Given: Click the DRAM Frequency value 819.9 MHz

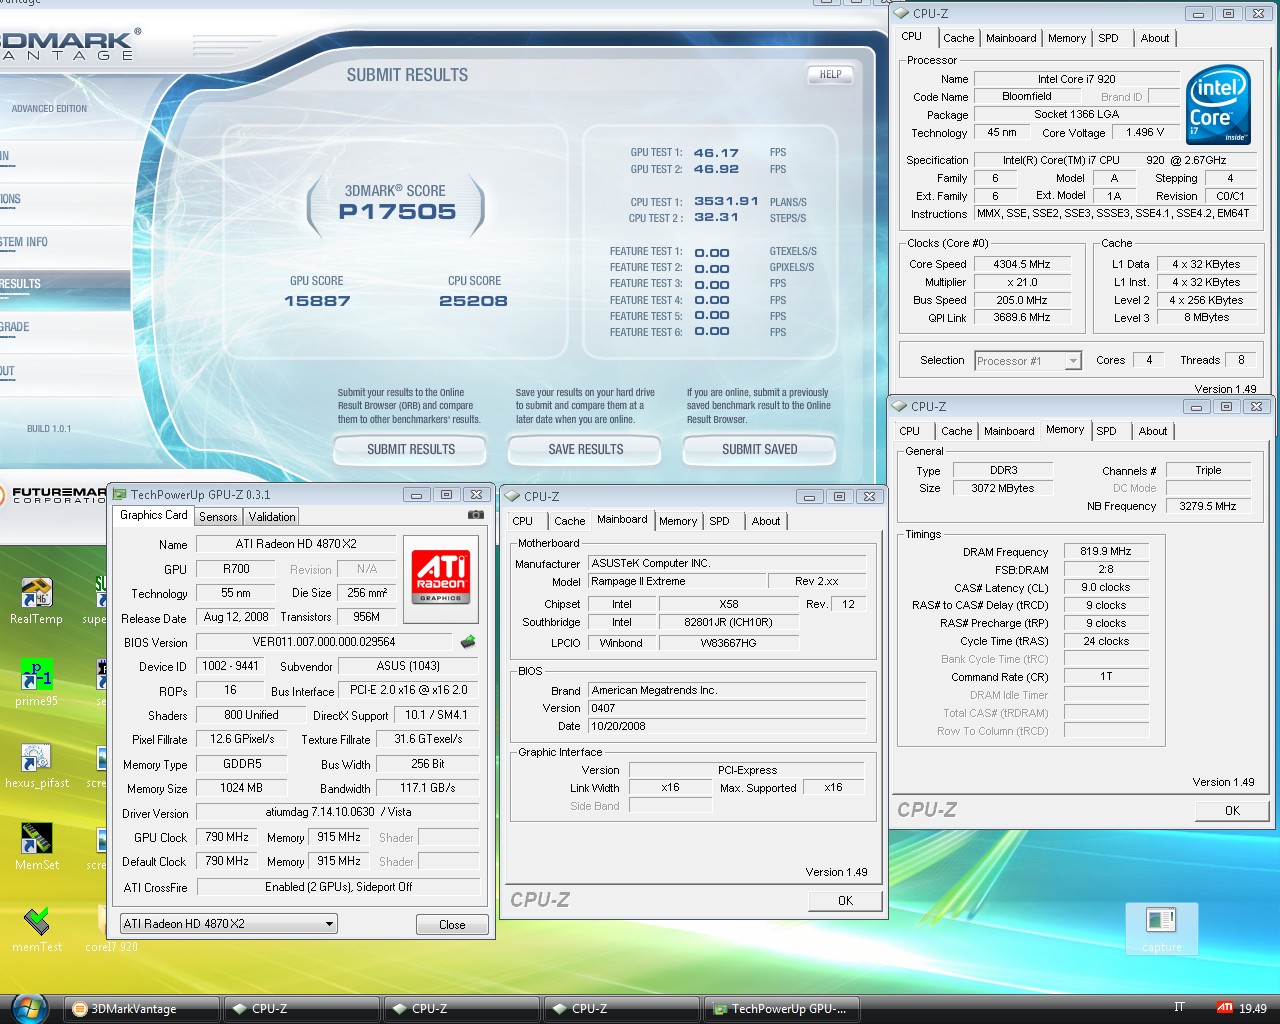Looking at the screenshot, I should pyautogui.click(x=1106, y=551).
